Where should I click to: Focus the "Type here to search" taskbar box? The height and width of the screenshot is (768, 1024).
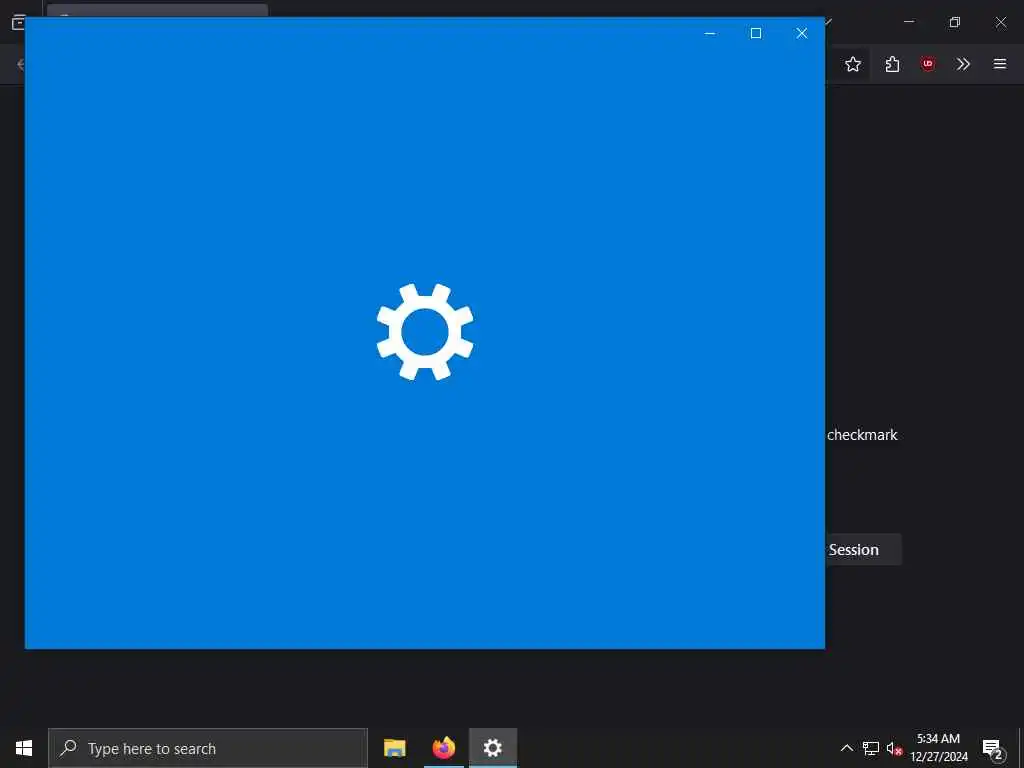click(x=208, y=748)
